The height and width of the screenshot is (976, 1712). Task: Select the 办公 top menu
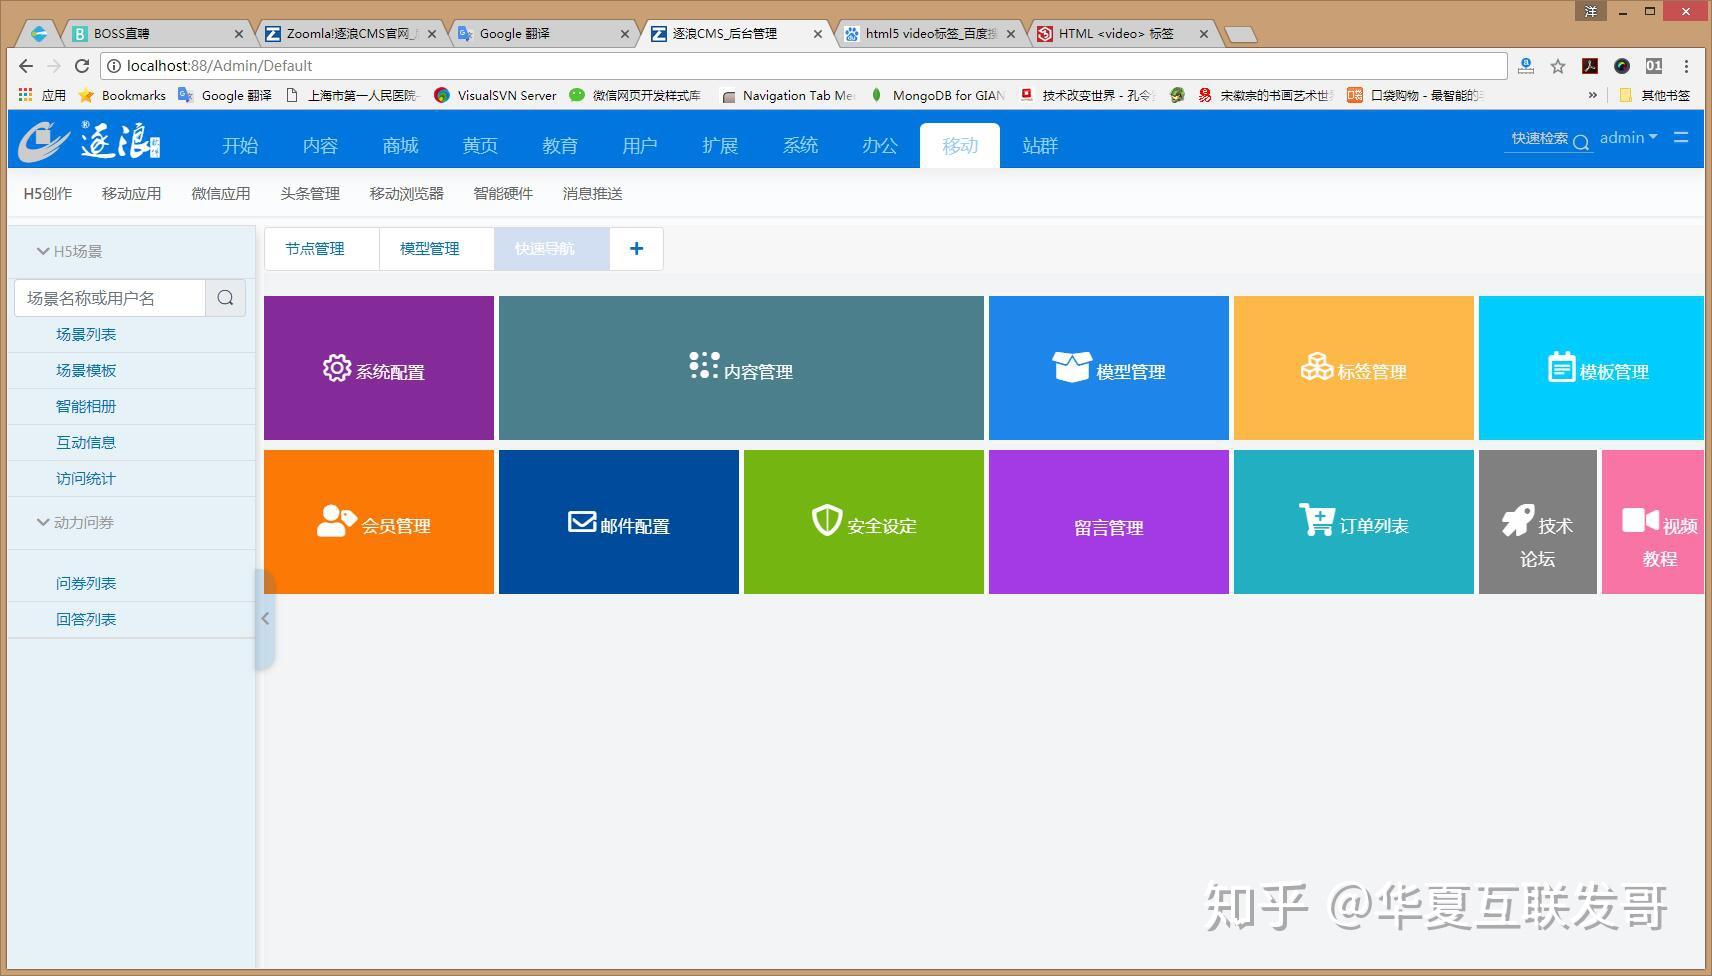pyautogui.click(x=880, y=146)
